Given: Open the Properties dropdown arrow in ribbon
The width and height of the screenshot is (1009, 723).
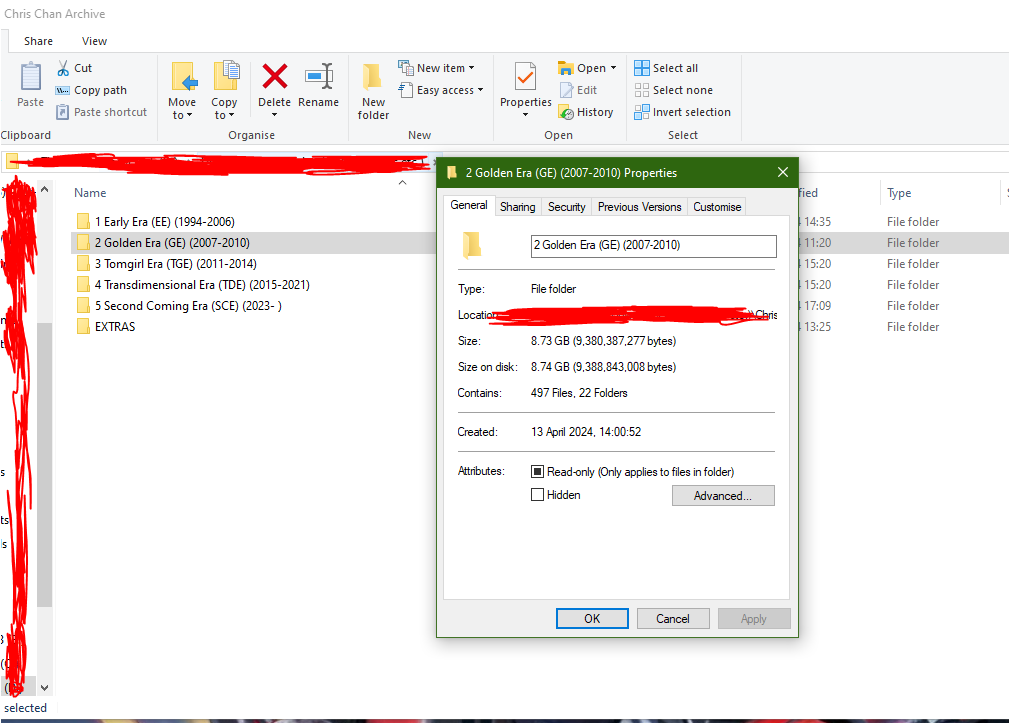Looking at the screenshot, I should (x=525, y=115).
